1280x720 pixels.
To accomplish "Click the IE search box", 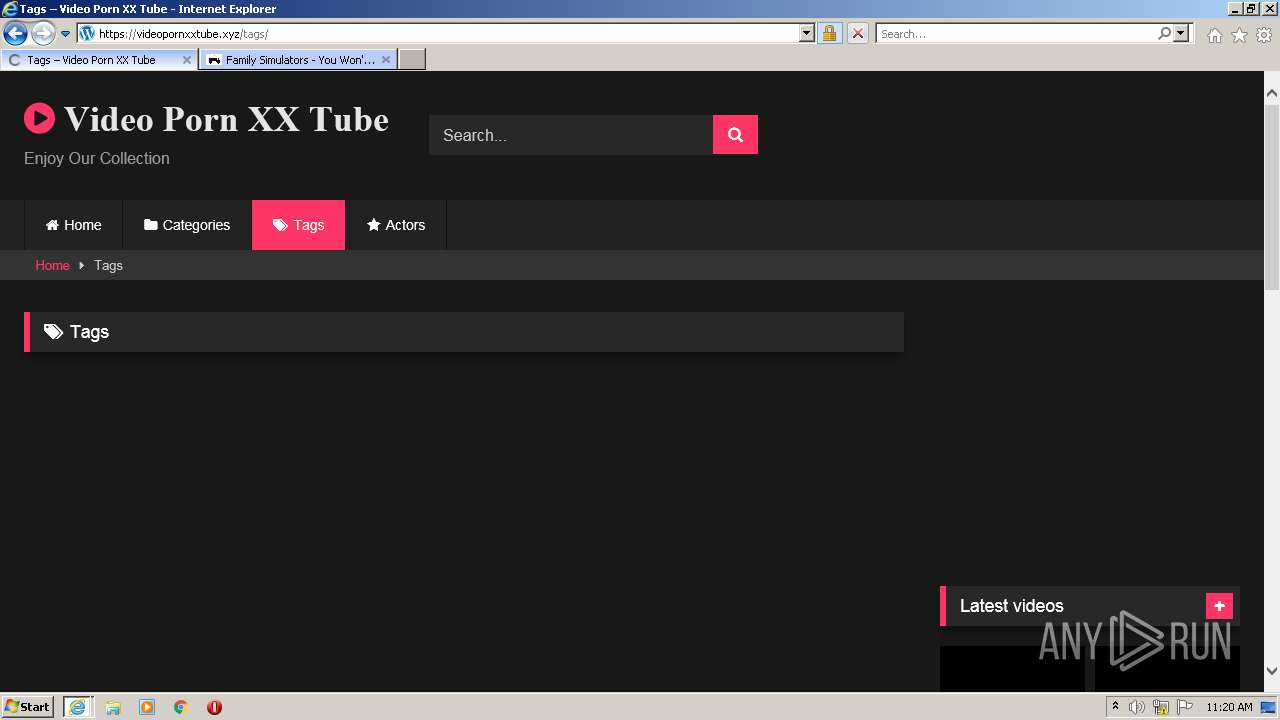I will (1015, 33).
